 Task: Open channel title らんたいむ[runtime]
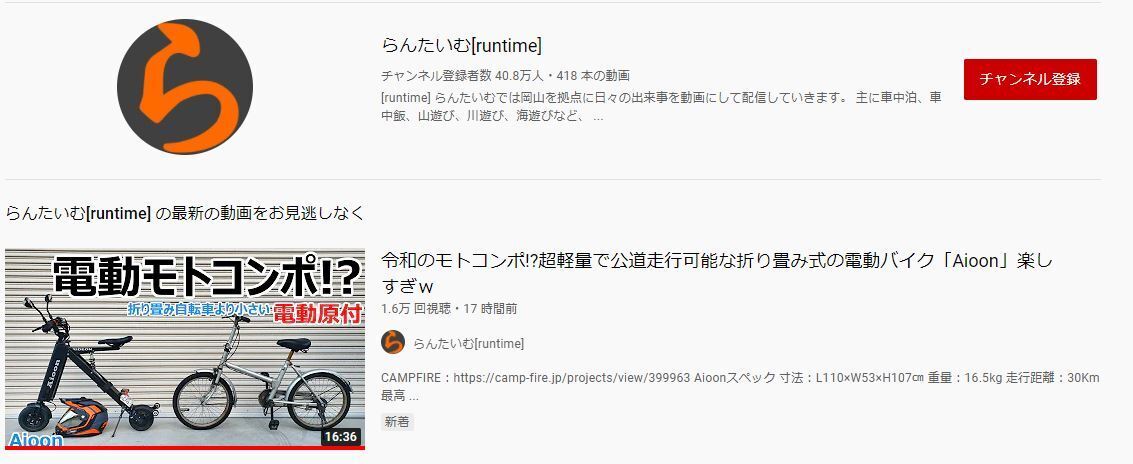pyautogui.click(x=462, y=46)
